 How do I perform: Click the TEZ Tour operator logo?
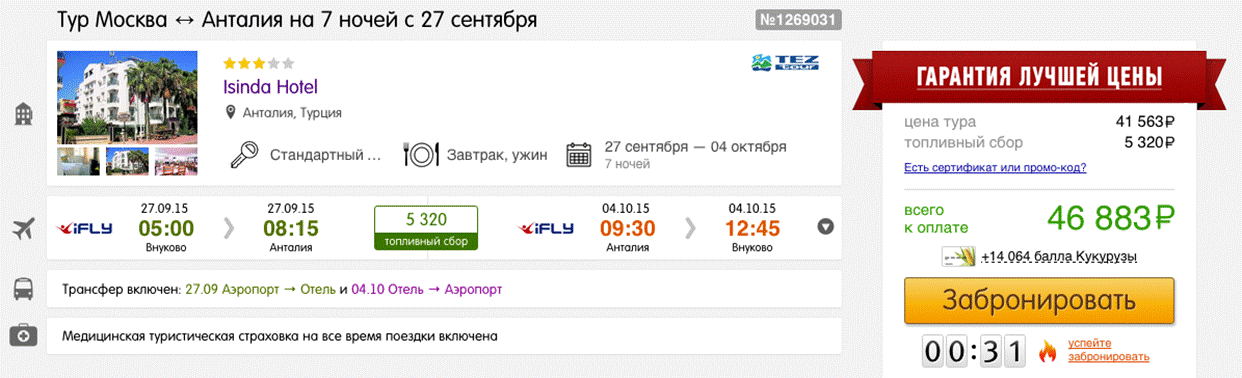pos(785,63)
